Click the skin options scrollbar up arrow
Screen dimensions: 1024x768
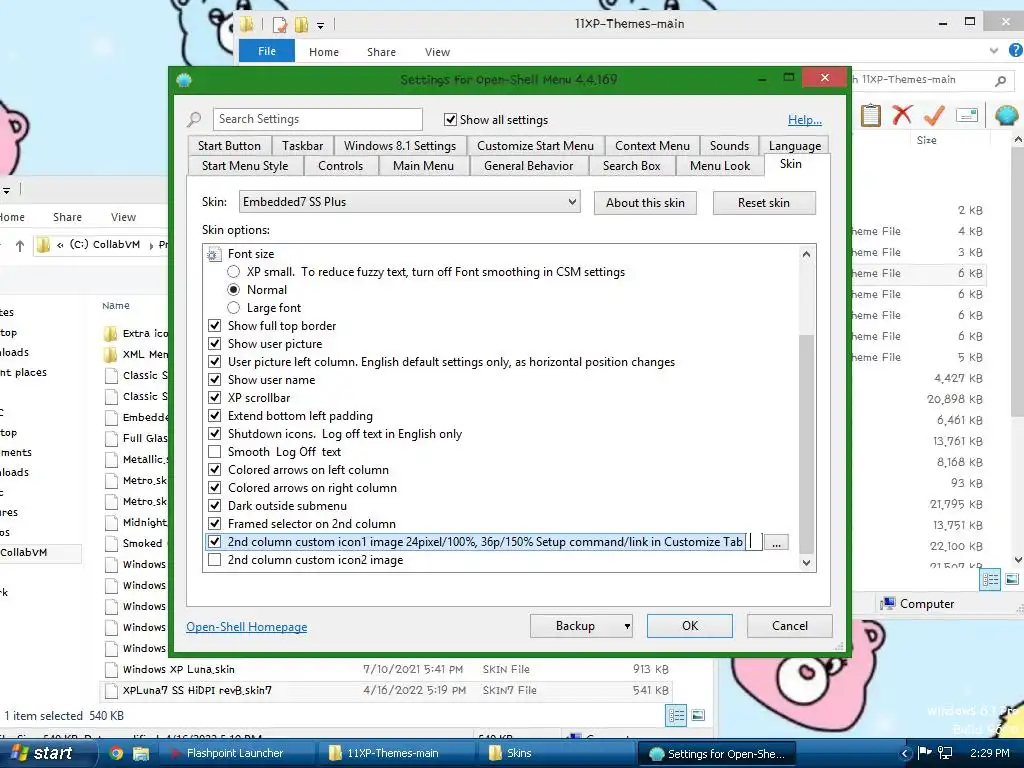pos(807,254)
